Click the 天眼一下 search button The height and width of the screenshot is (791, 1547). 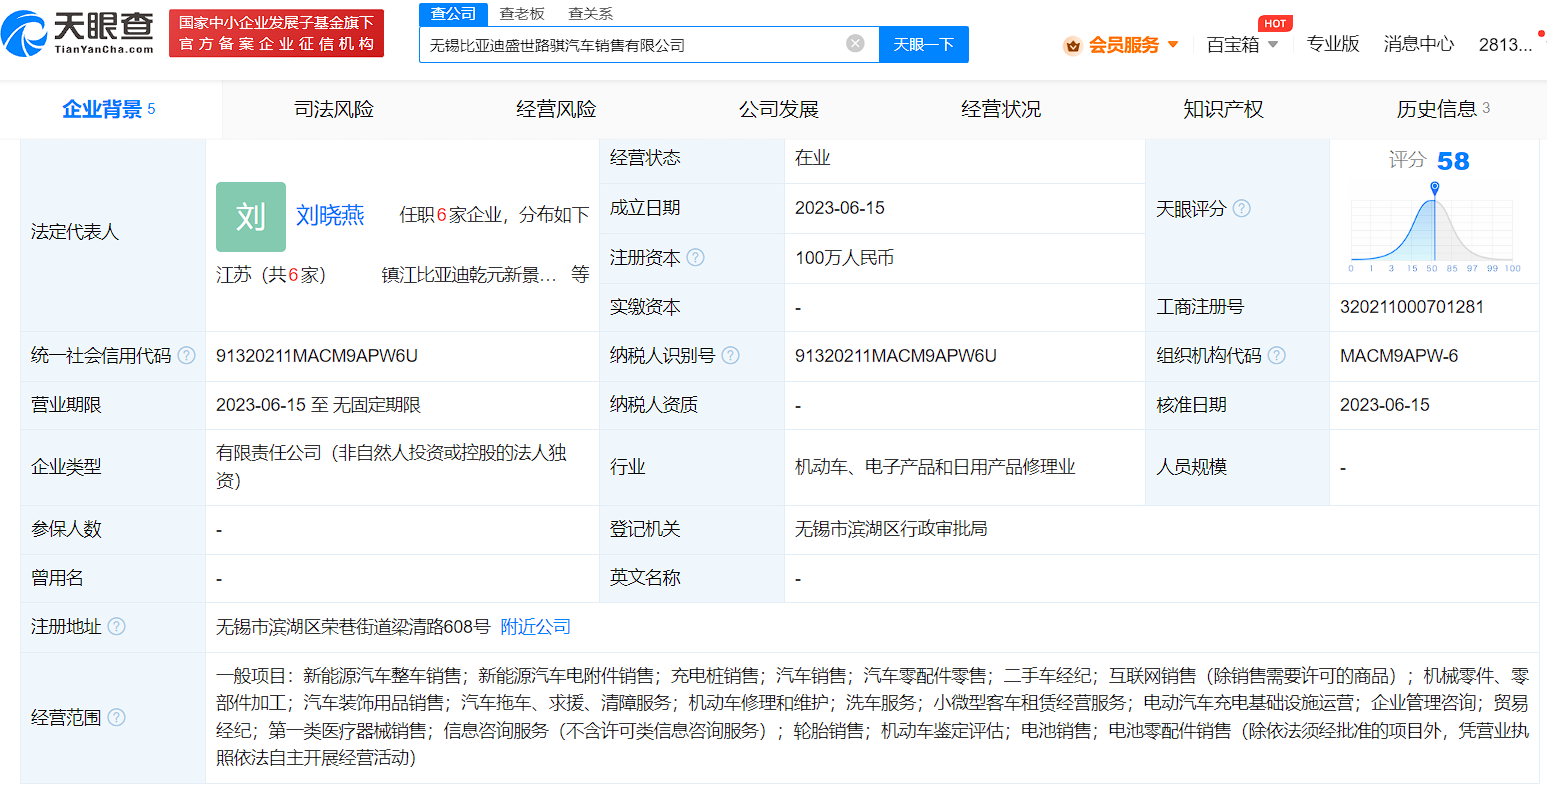923,44
